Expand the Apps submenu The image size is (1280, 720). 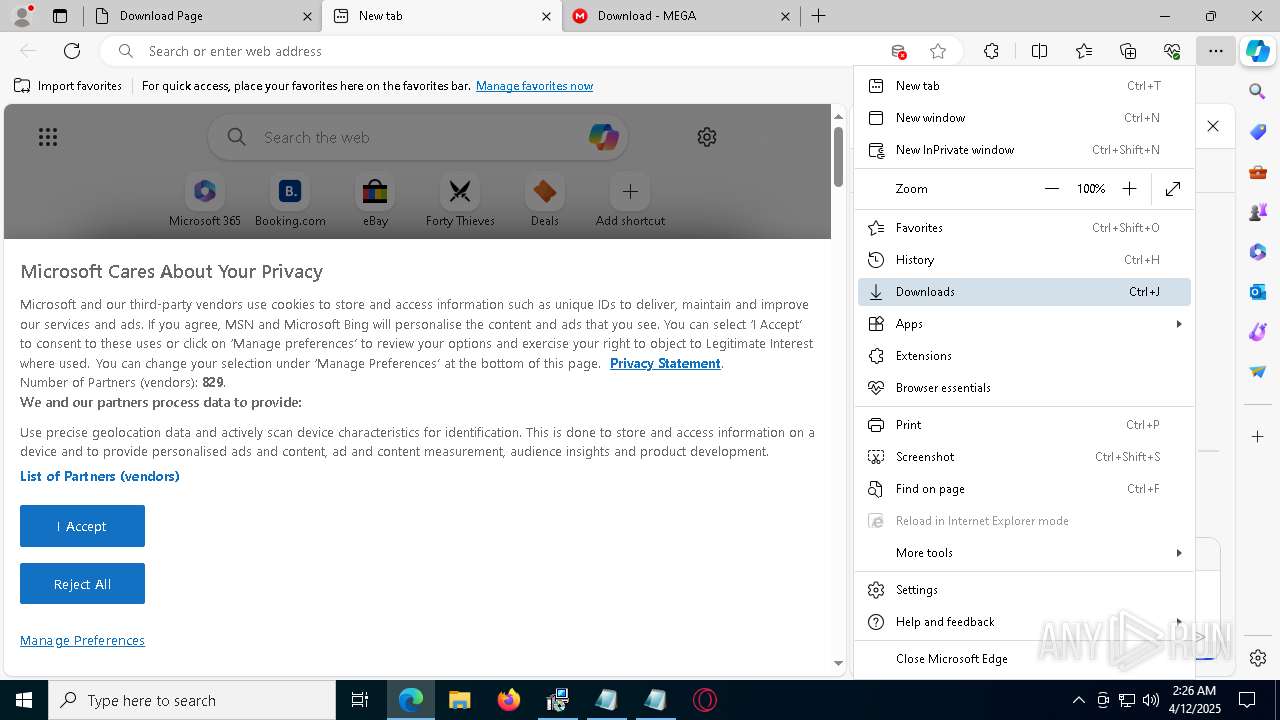click(x=1024, y=324)
